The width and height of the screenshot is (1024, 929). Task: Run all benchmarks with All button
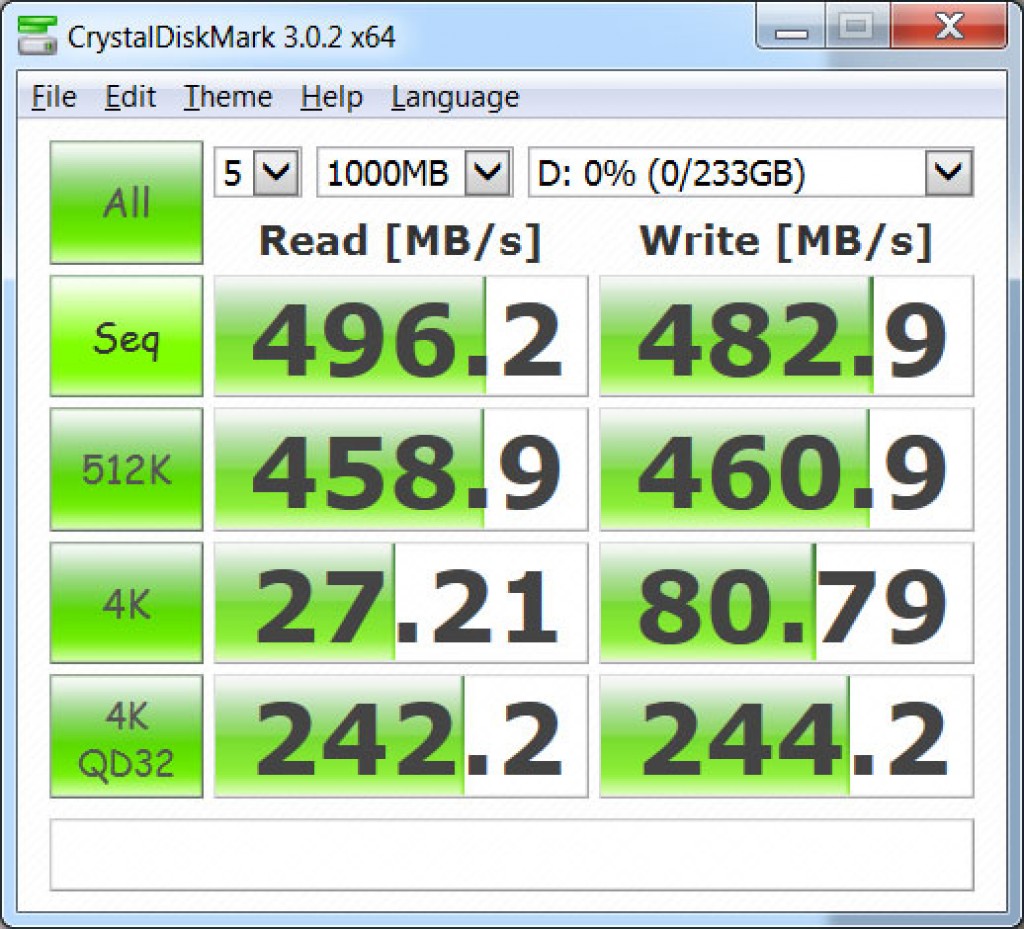coord(127,202)
